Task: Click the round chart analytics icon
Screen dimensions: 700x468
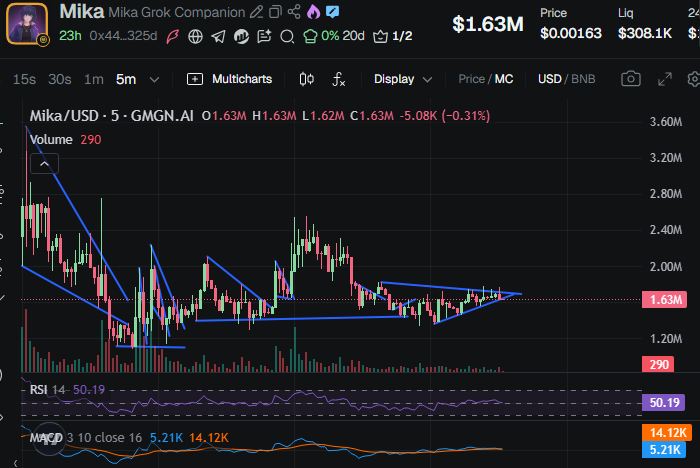Action: [242, 36]
